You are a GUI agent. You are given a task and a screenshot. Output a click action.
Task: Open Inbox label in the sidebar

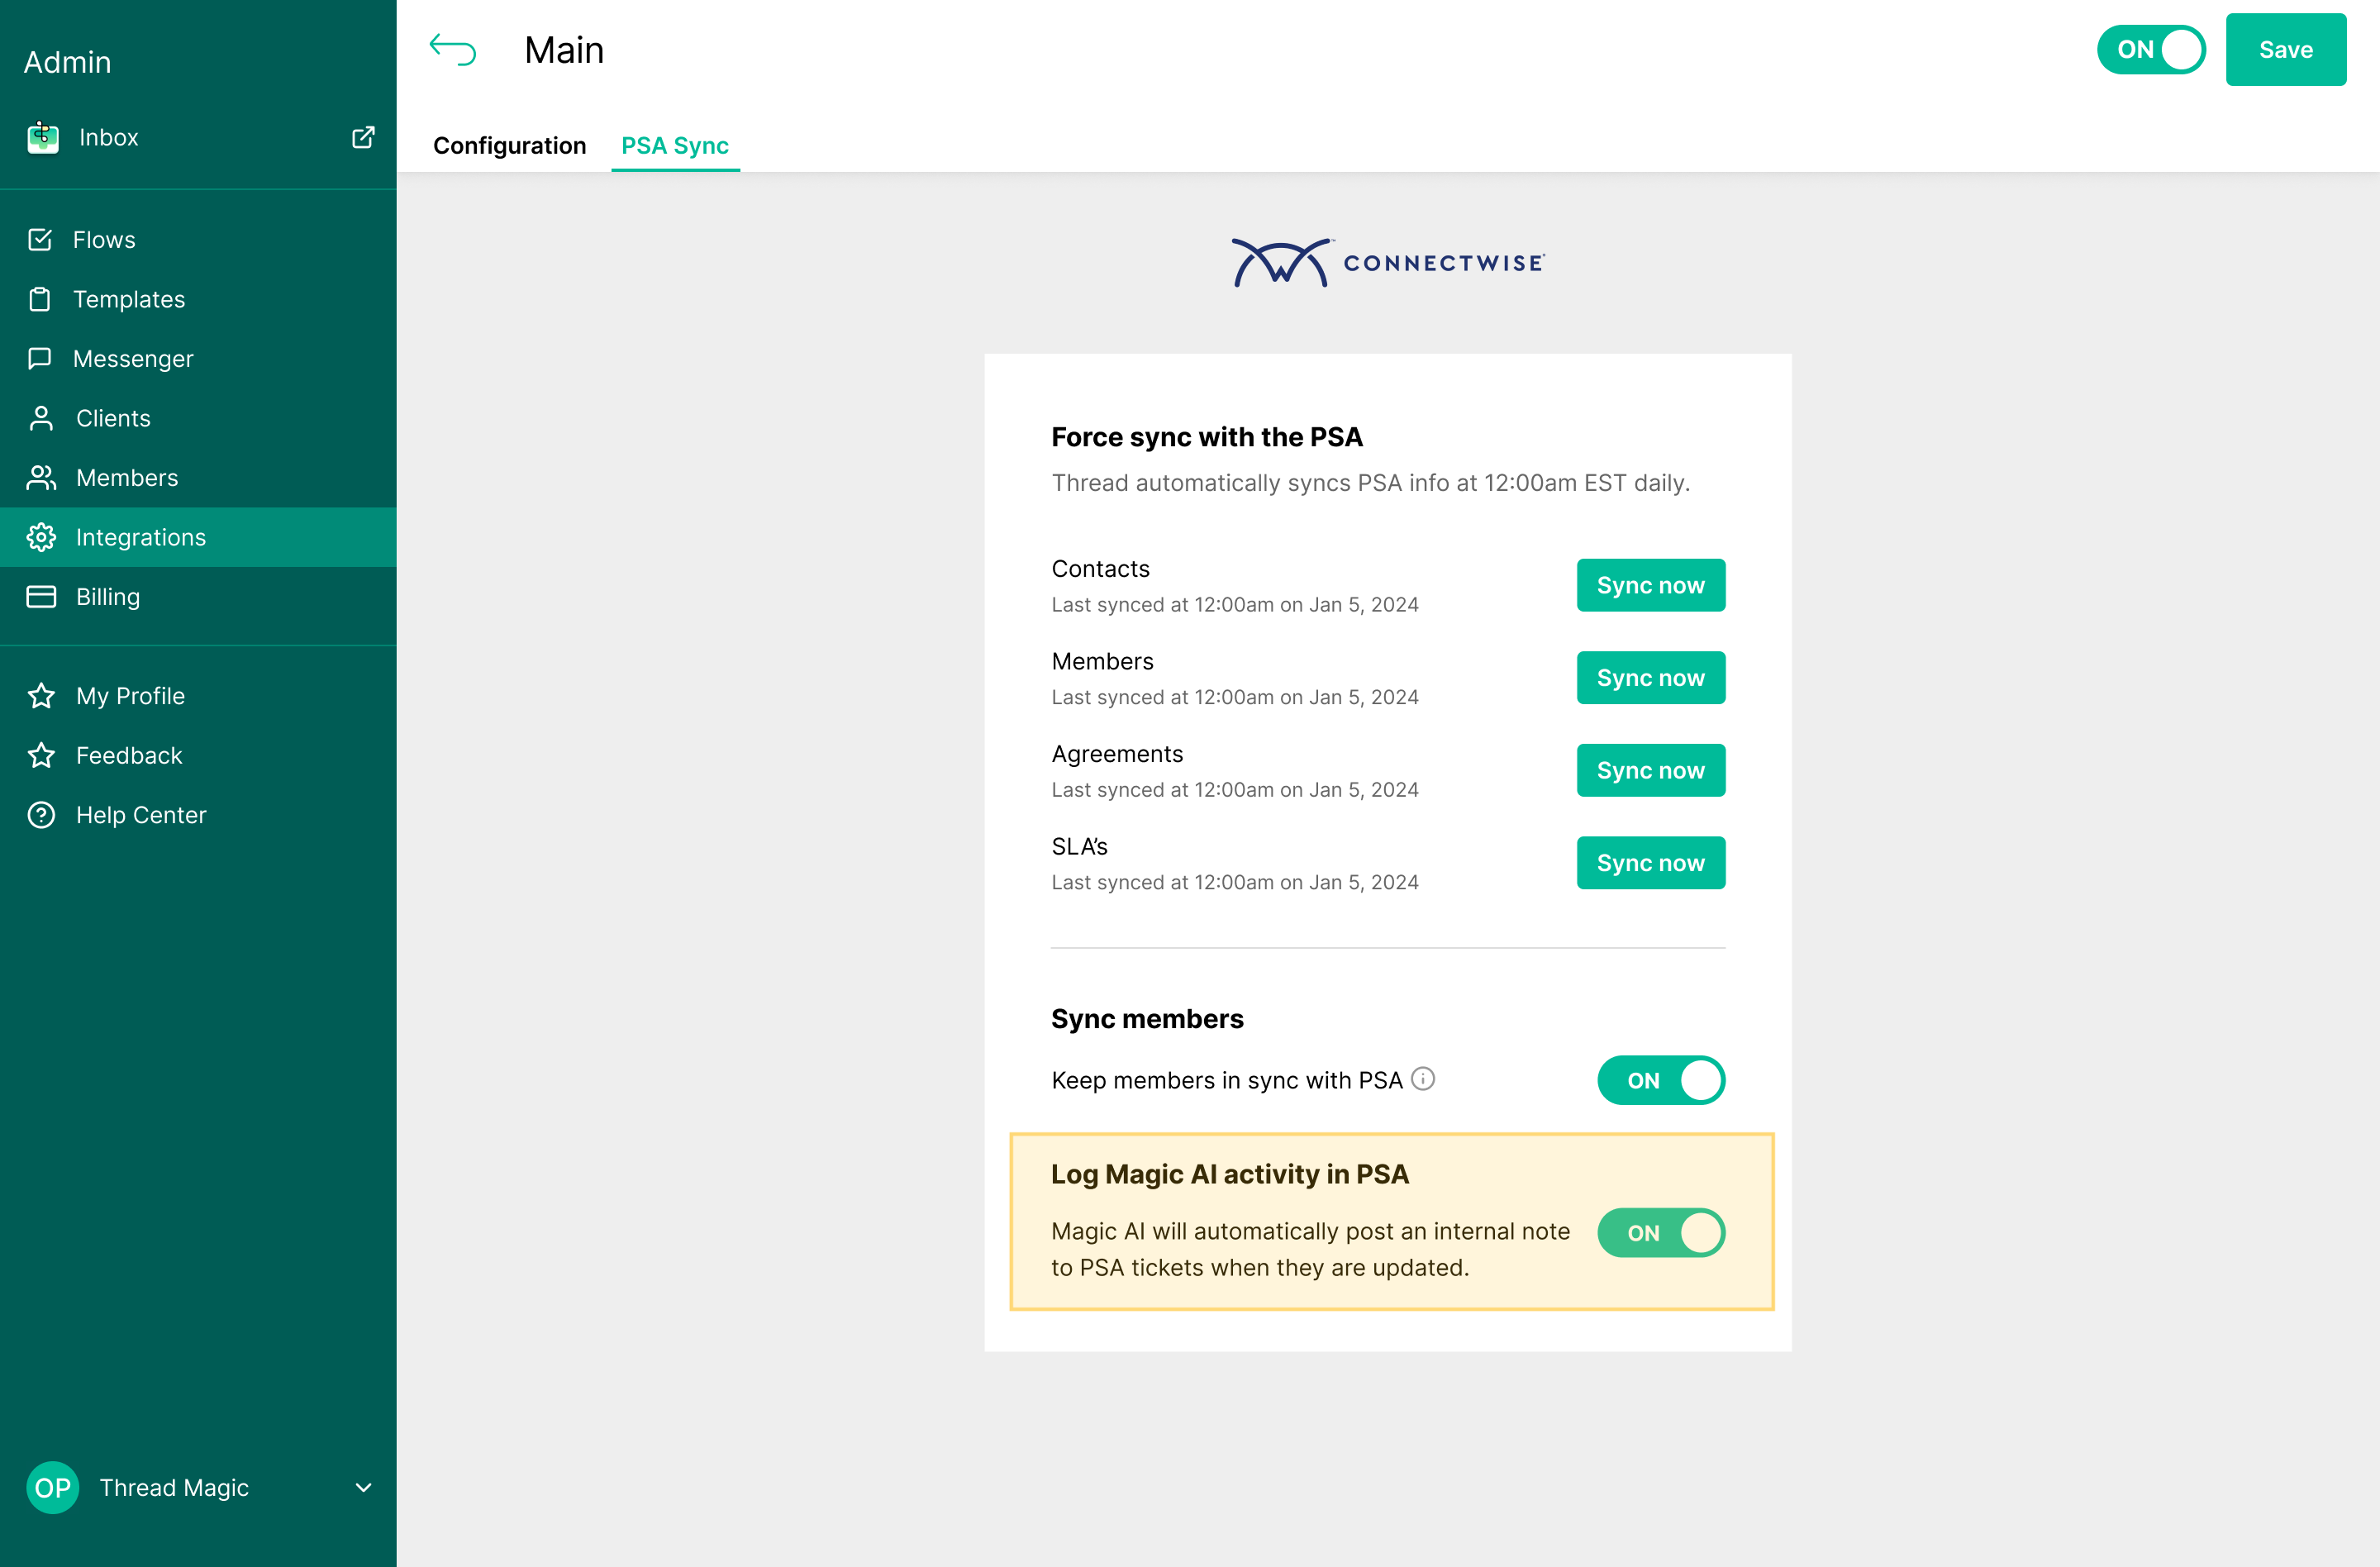pyautogui.click(x=109, y=137)
